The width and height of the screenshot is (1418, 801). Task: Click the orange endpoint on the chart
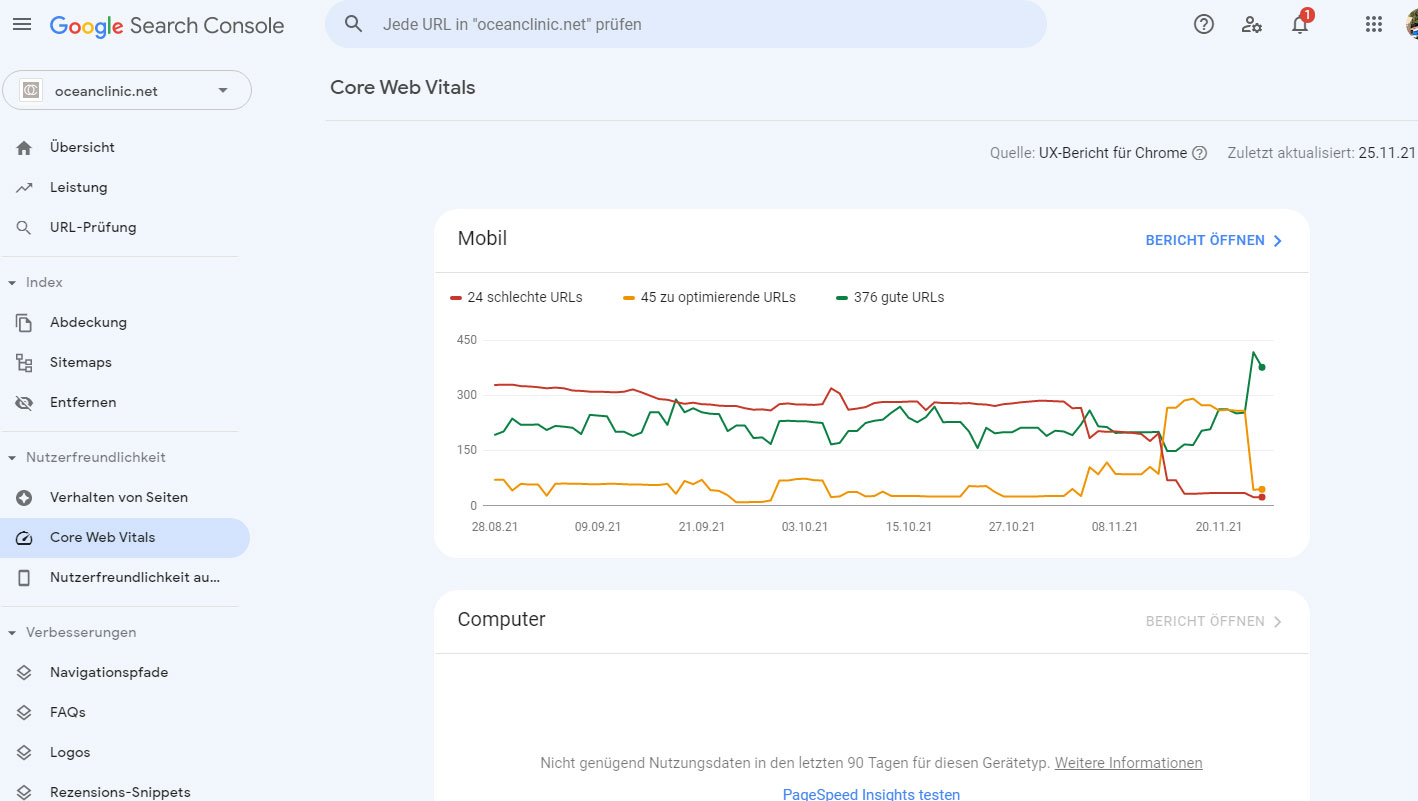(x=1262, y=489)
